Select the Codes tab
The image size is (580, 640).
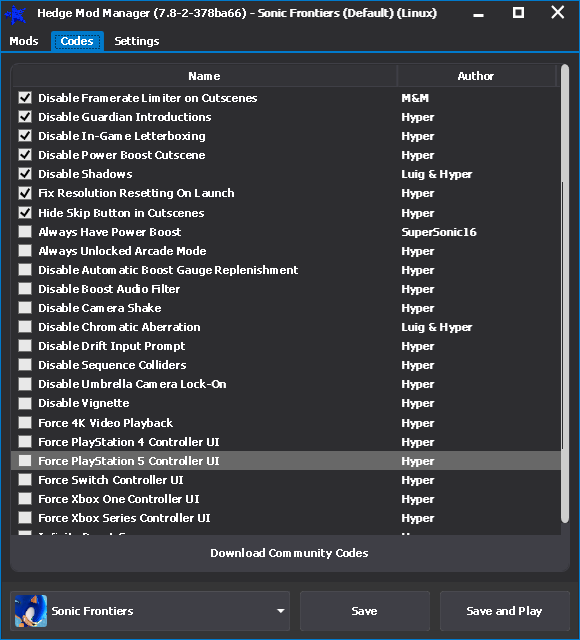(77, 41)
